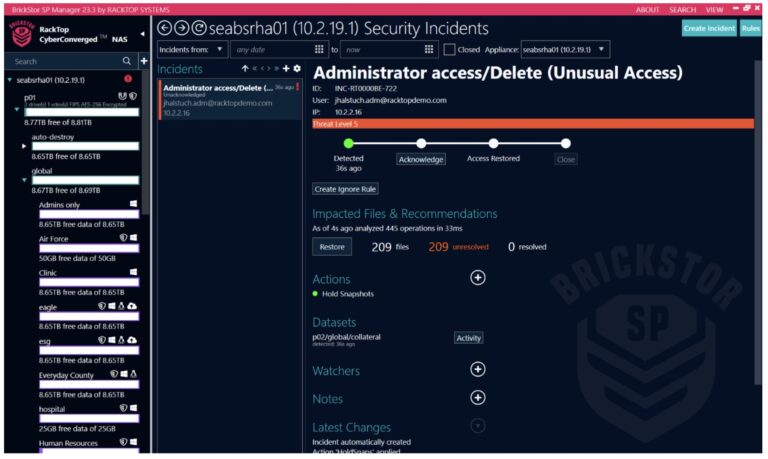This screenshot has height=459, width=768.
Task: Open the VIEW menu
Action: tap(714, 9)
